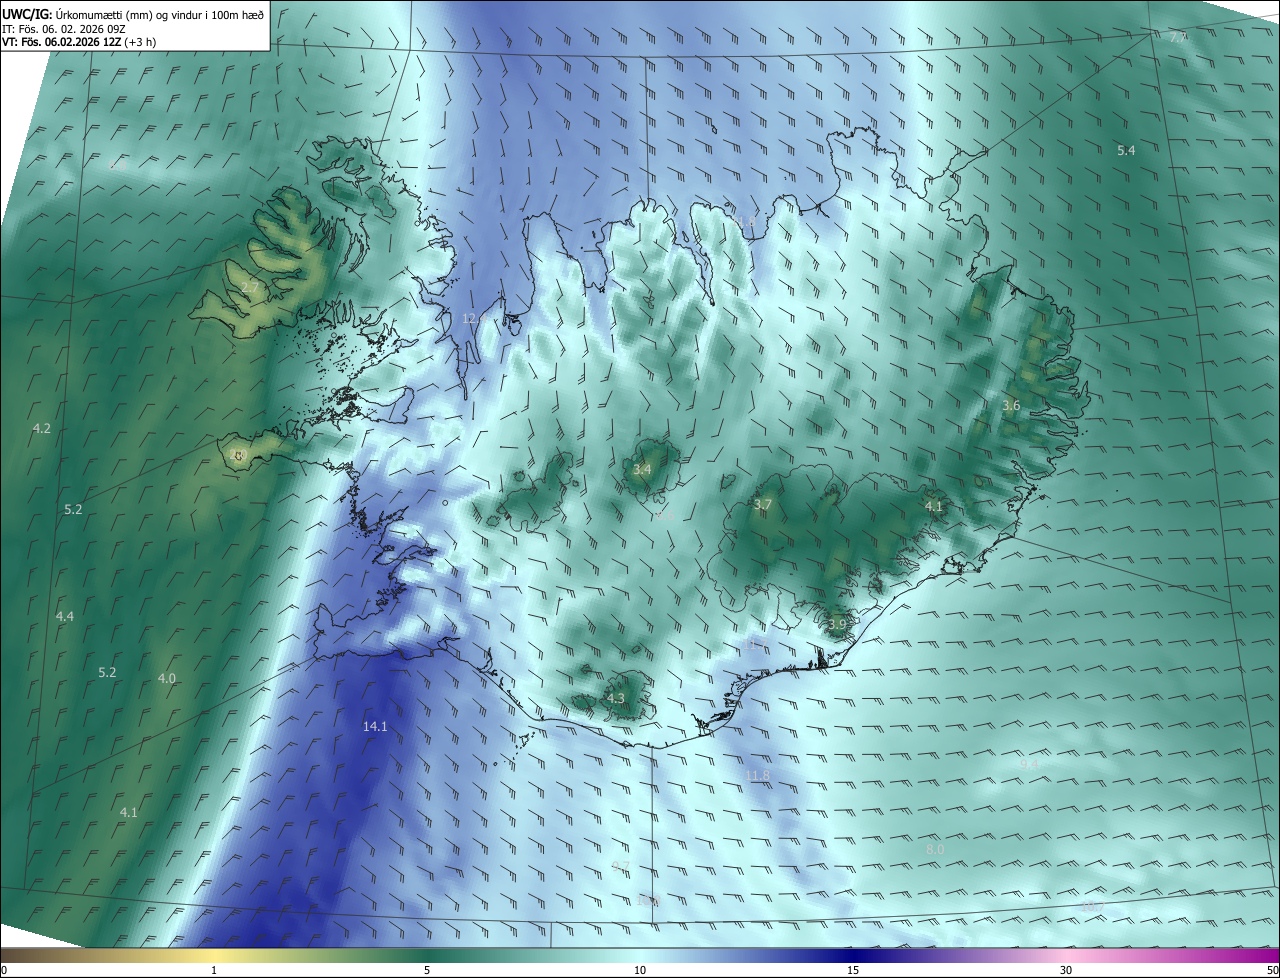Click the 3.9 value label
This screenshot has width=1280, height=978.
[837, 624]
